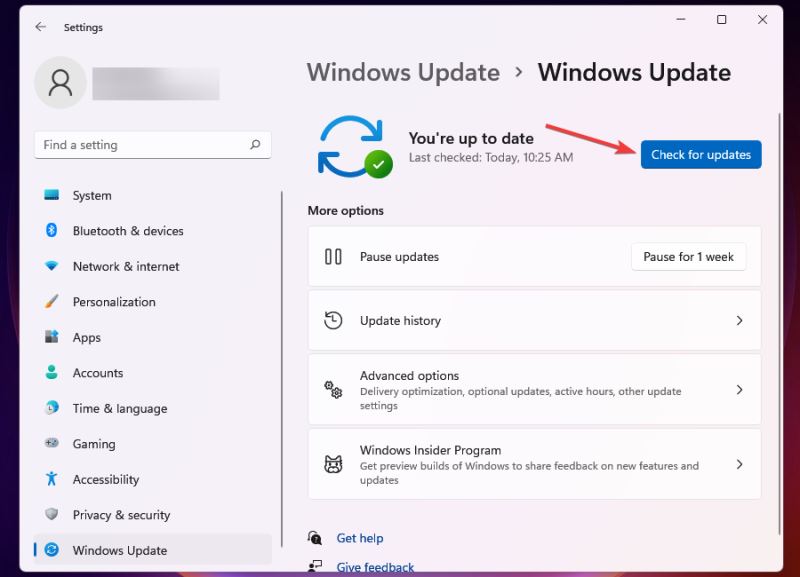Open Network & internet via its globe icon

click(52, 266)
